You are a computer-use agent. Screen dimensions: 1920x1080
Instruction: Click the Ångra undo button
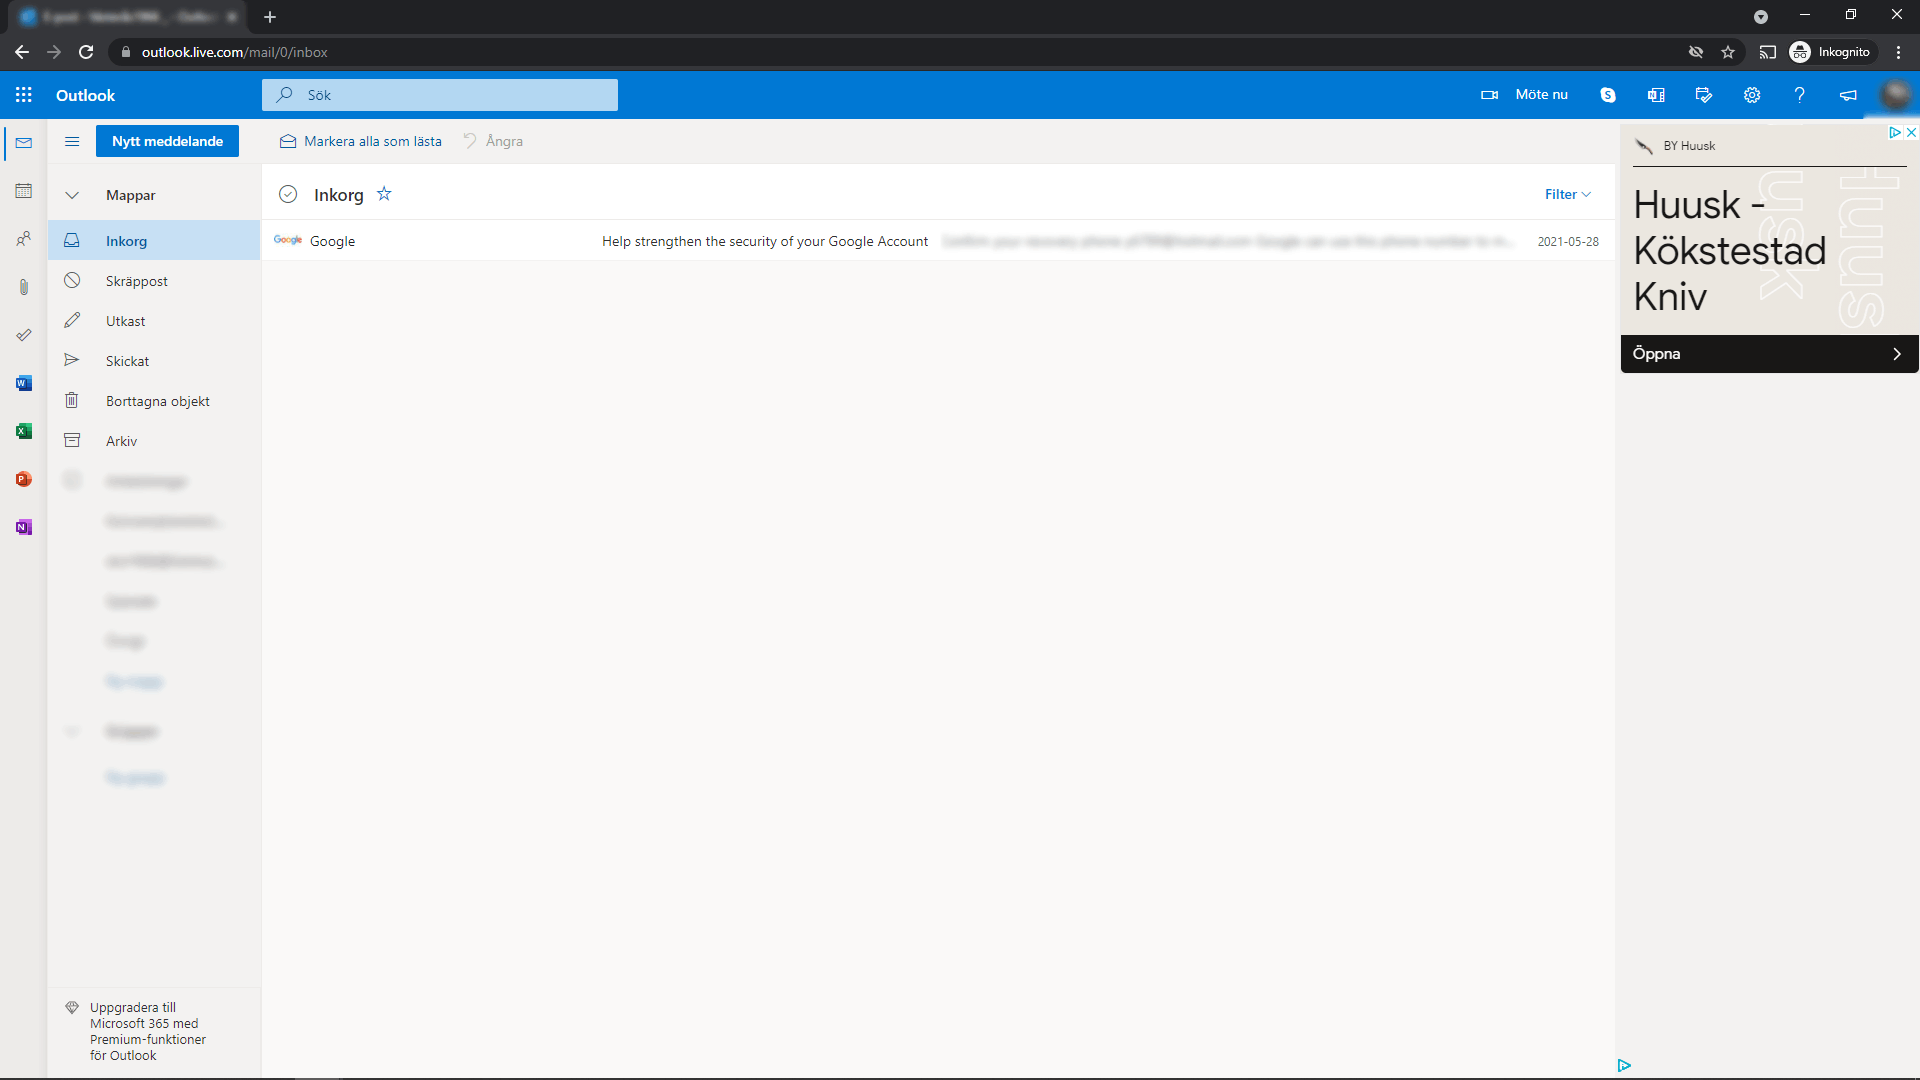[x=493, y=141]
